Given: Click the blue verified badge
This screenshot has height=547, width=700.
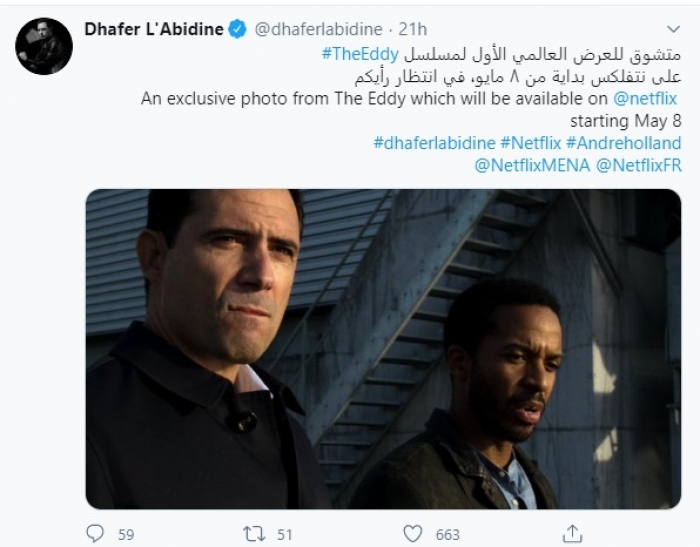Looking at the screenshot, I should coord(238,29).
